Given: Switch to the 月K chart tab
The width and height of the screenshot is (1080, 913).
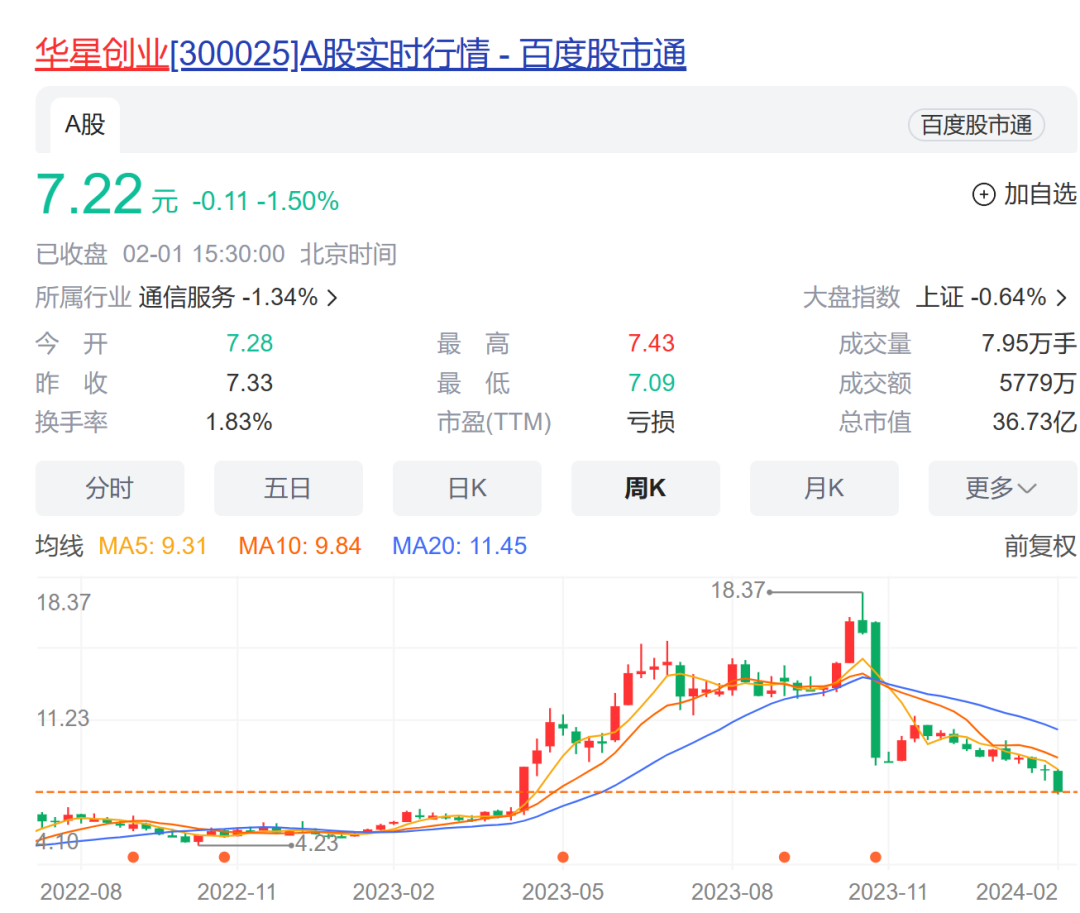Looking at the screenshot, I should (824, 488).
